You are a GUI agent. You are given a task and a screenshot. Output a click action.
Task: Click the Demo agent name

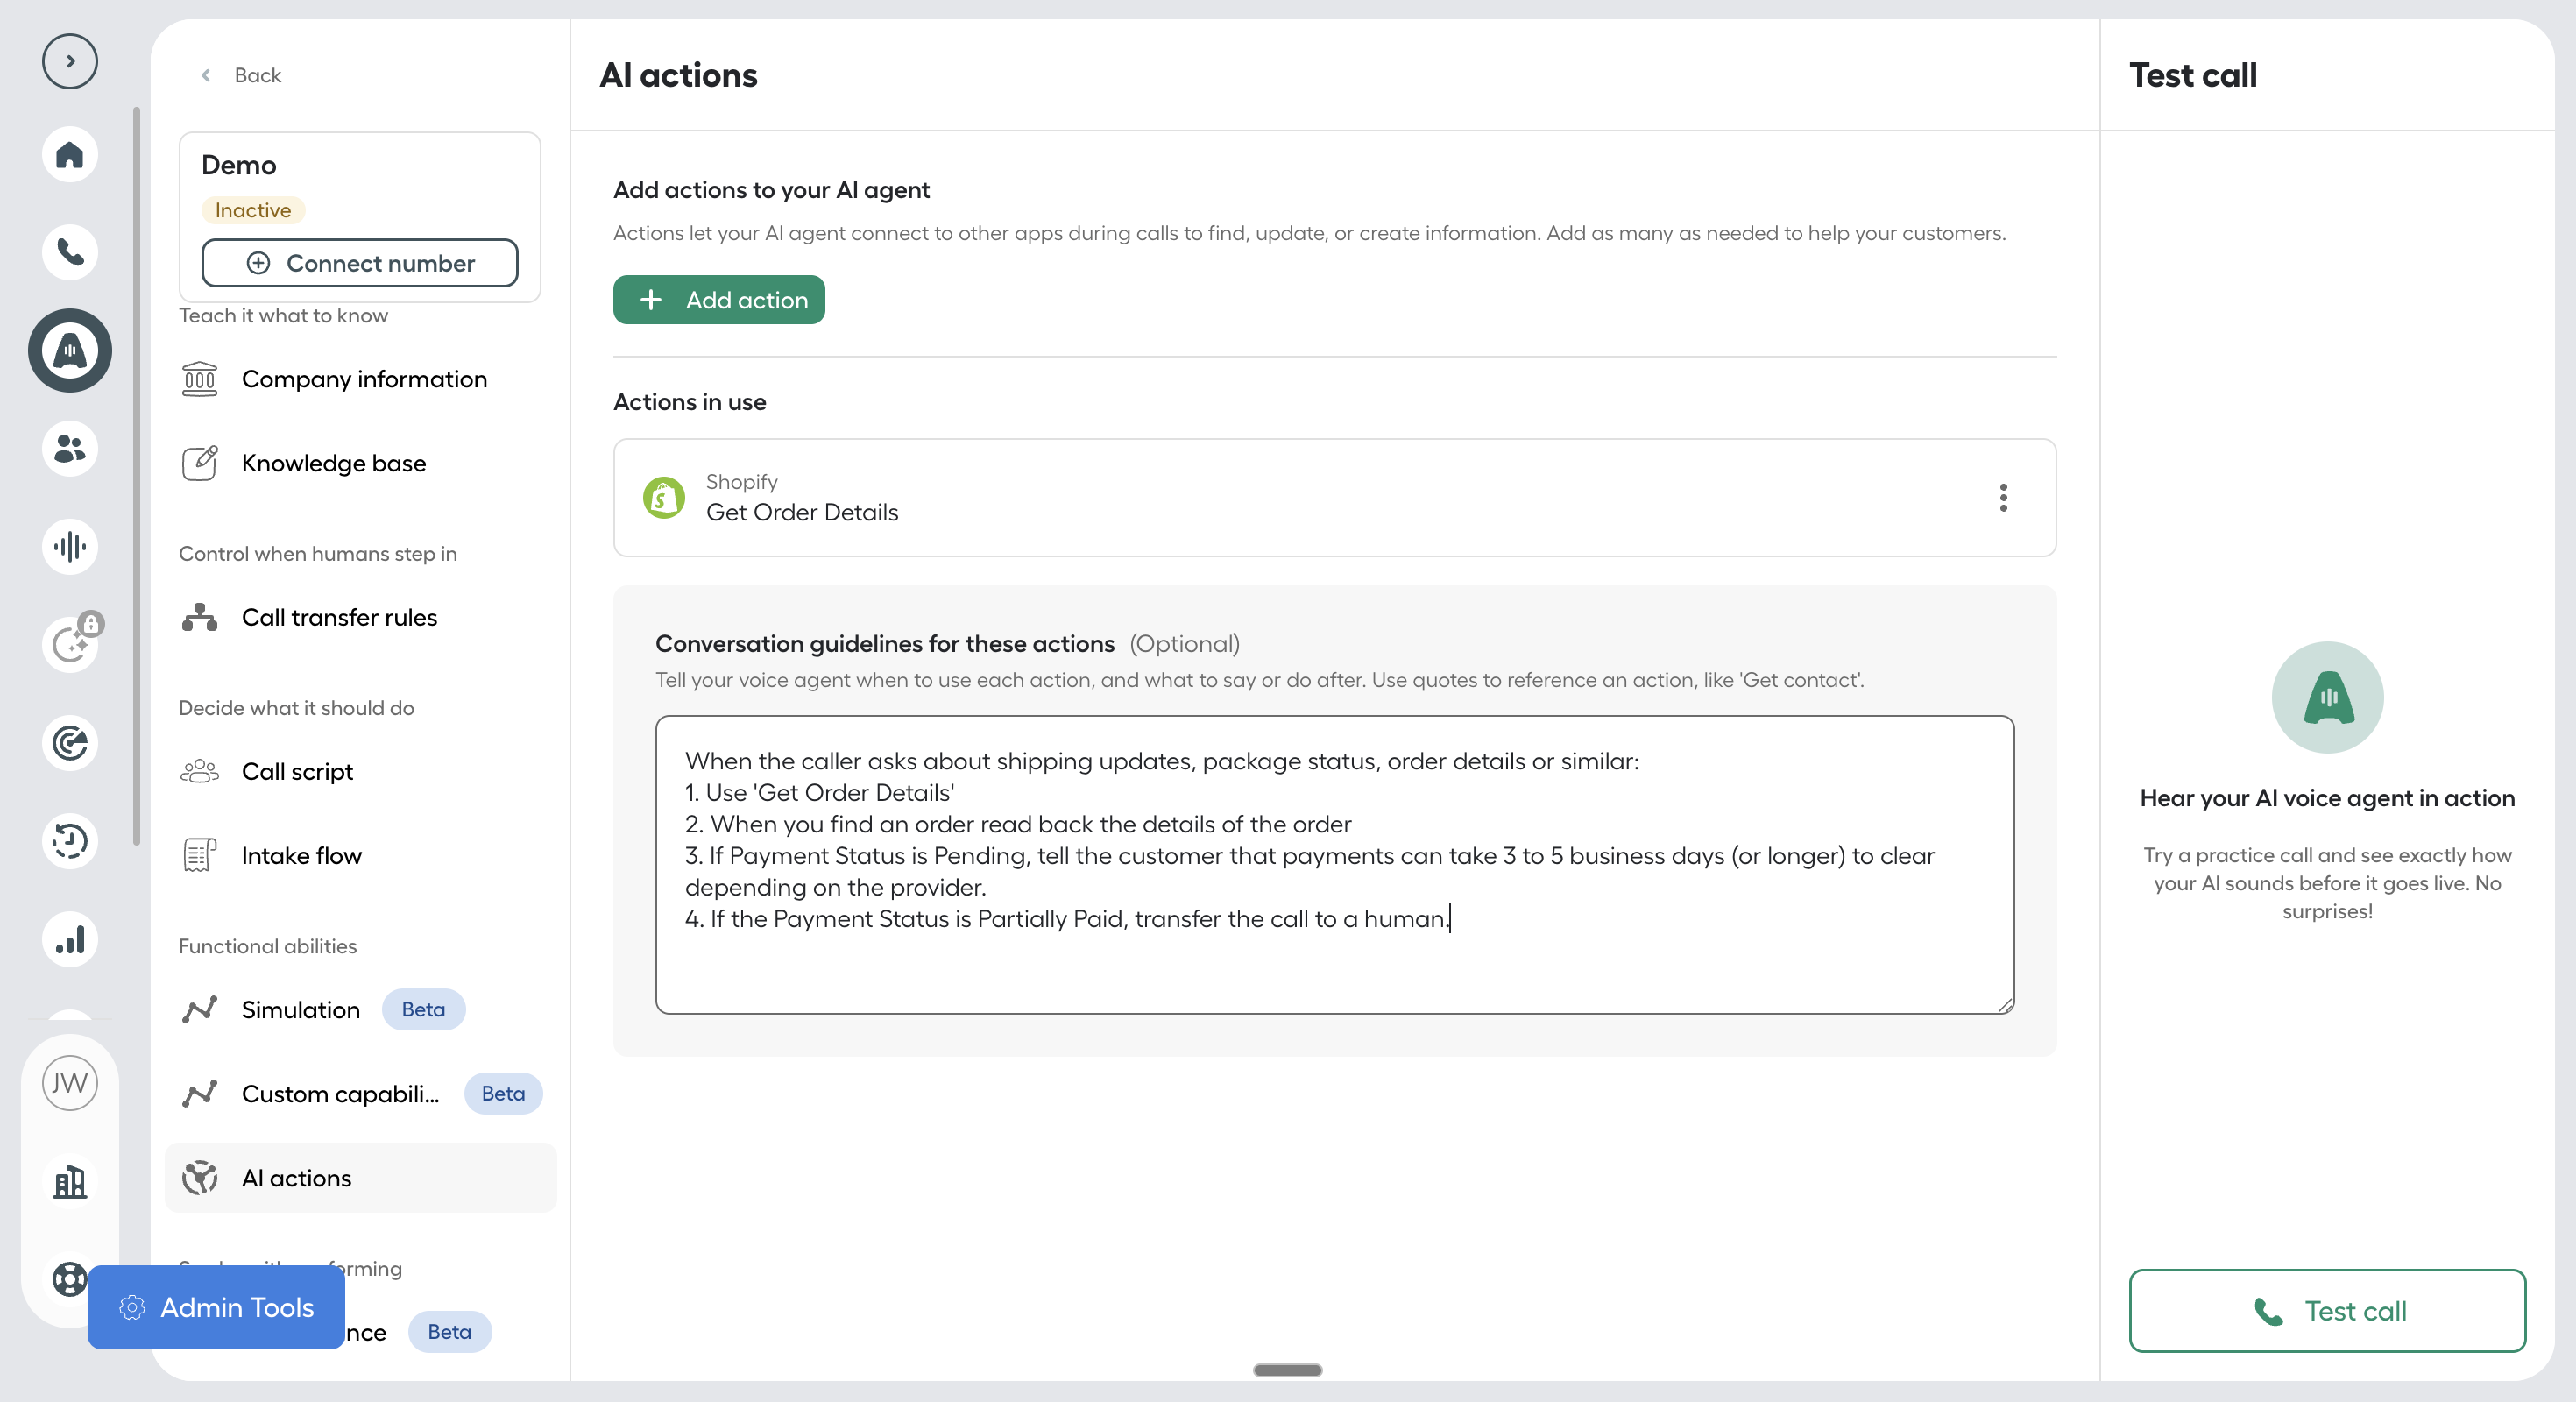[x=239, y=165]
